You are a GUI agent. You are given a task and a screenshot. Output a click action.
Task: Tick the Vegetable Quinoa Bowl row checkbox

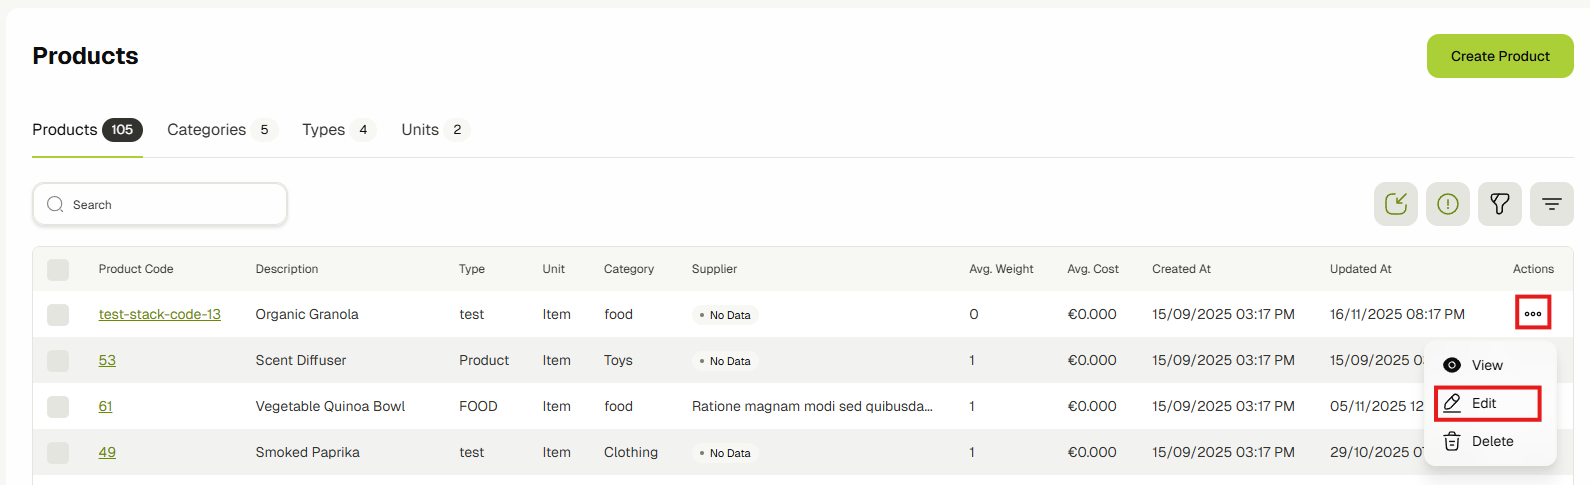tap(58, 406)
